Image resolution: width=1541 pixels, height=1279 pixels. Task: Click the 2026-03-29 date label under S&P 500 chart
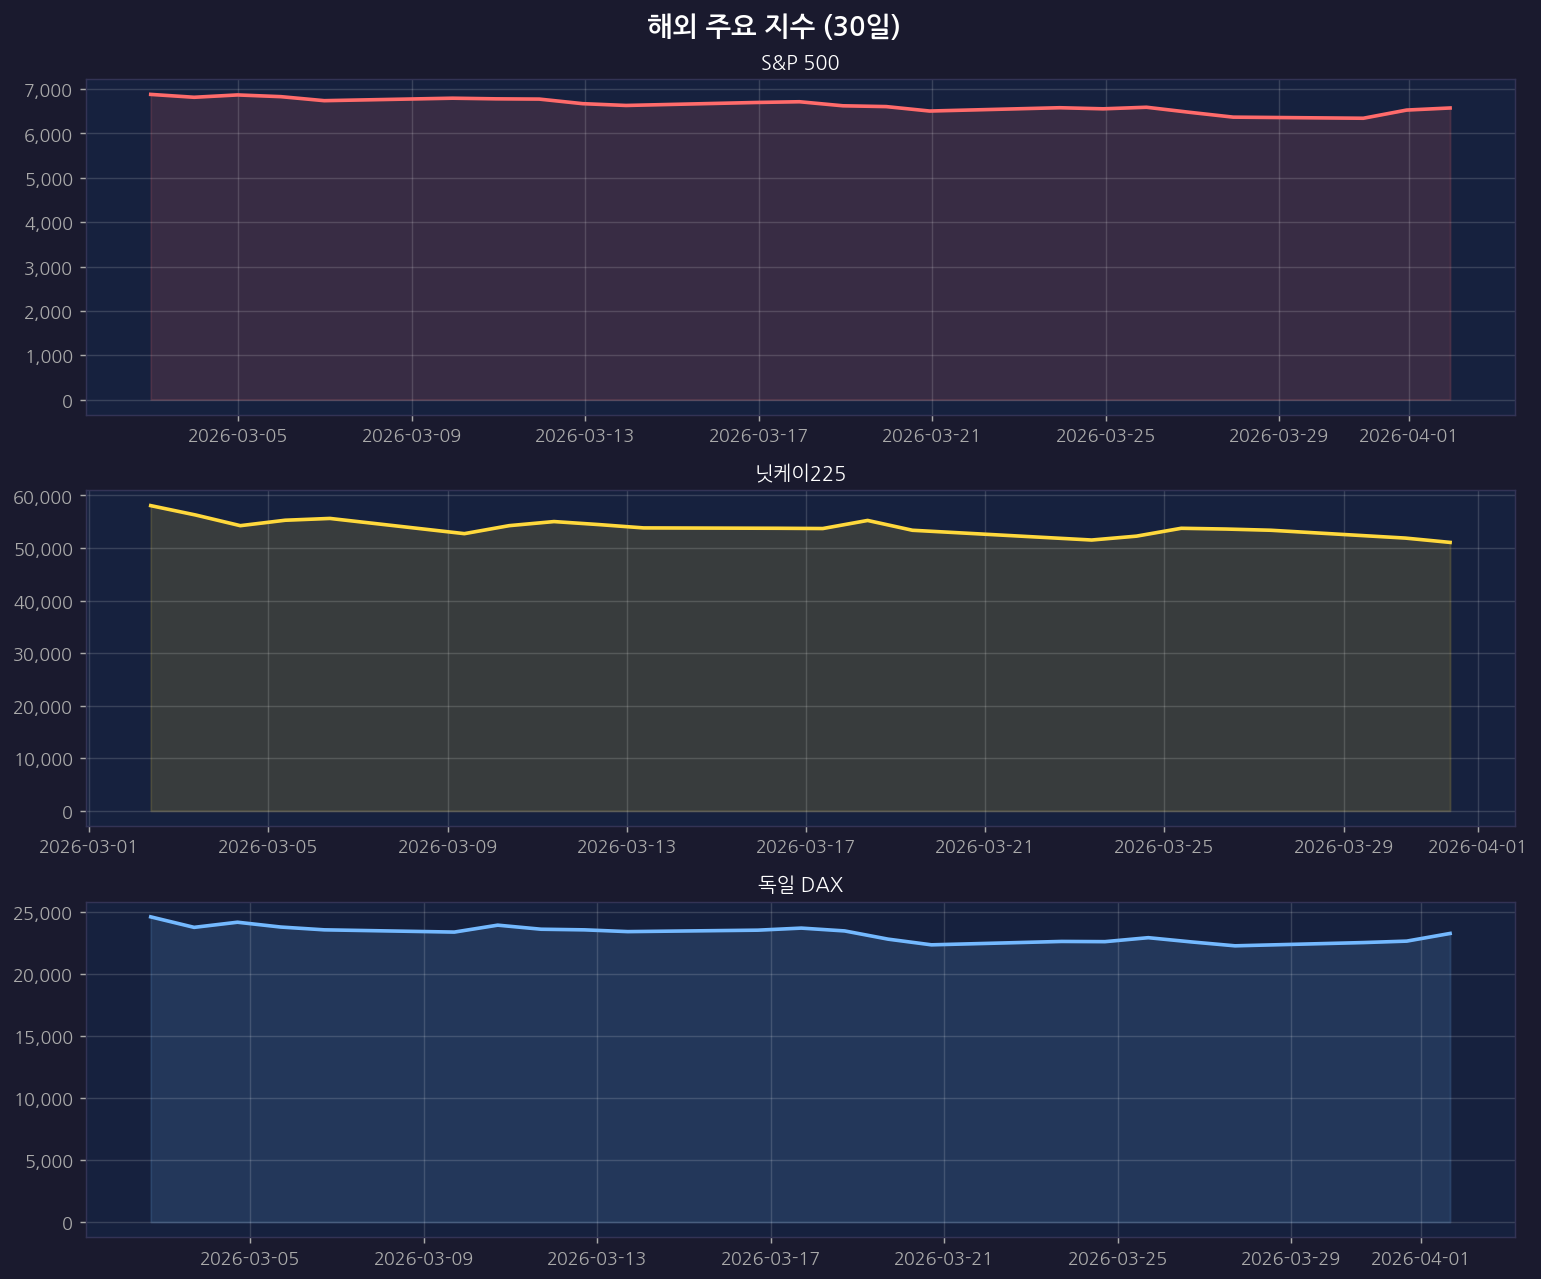[1278, 436]
